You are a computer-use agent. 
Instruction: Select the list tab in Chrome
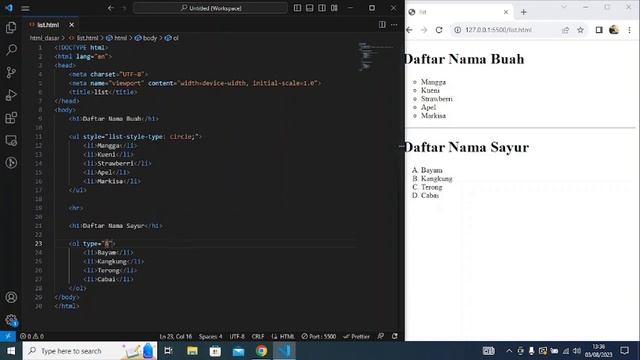(x=458, y=12)
